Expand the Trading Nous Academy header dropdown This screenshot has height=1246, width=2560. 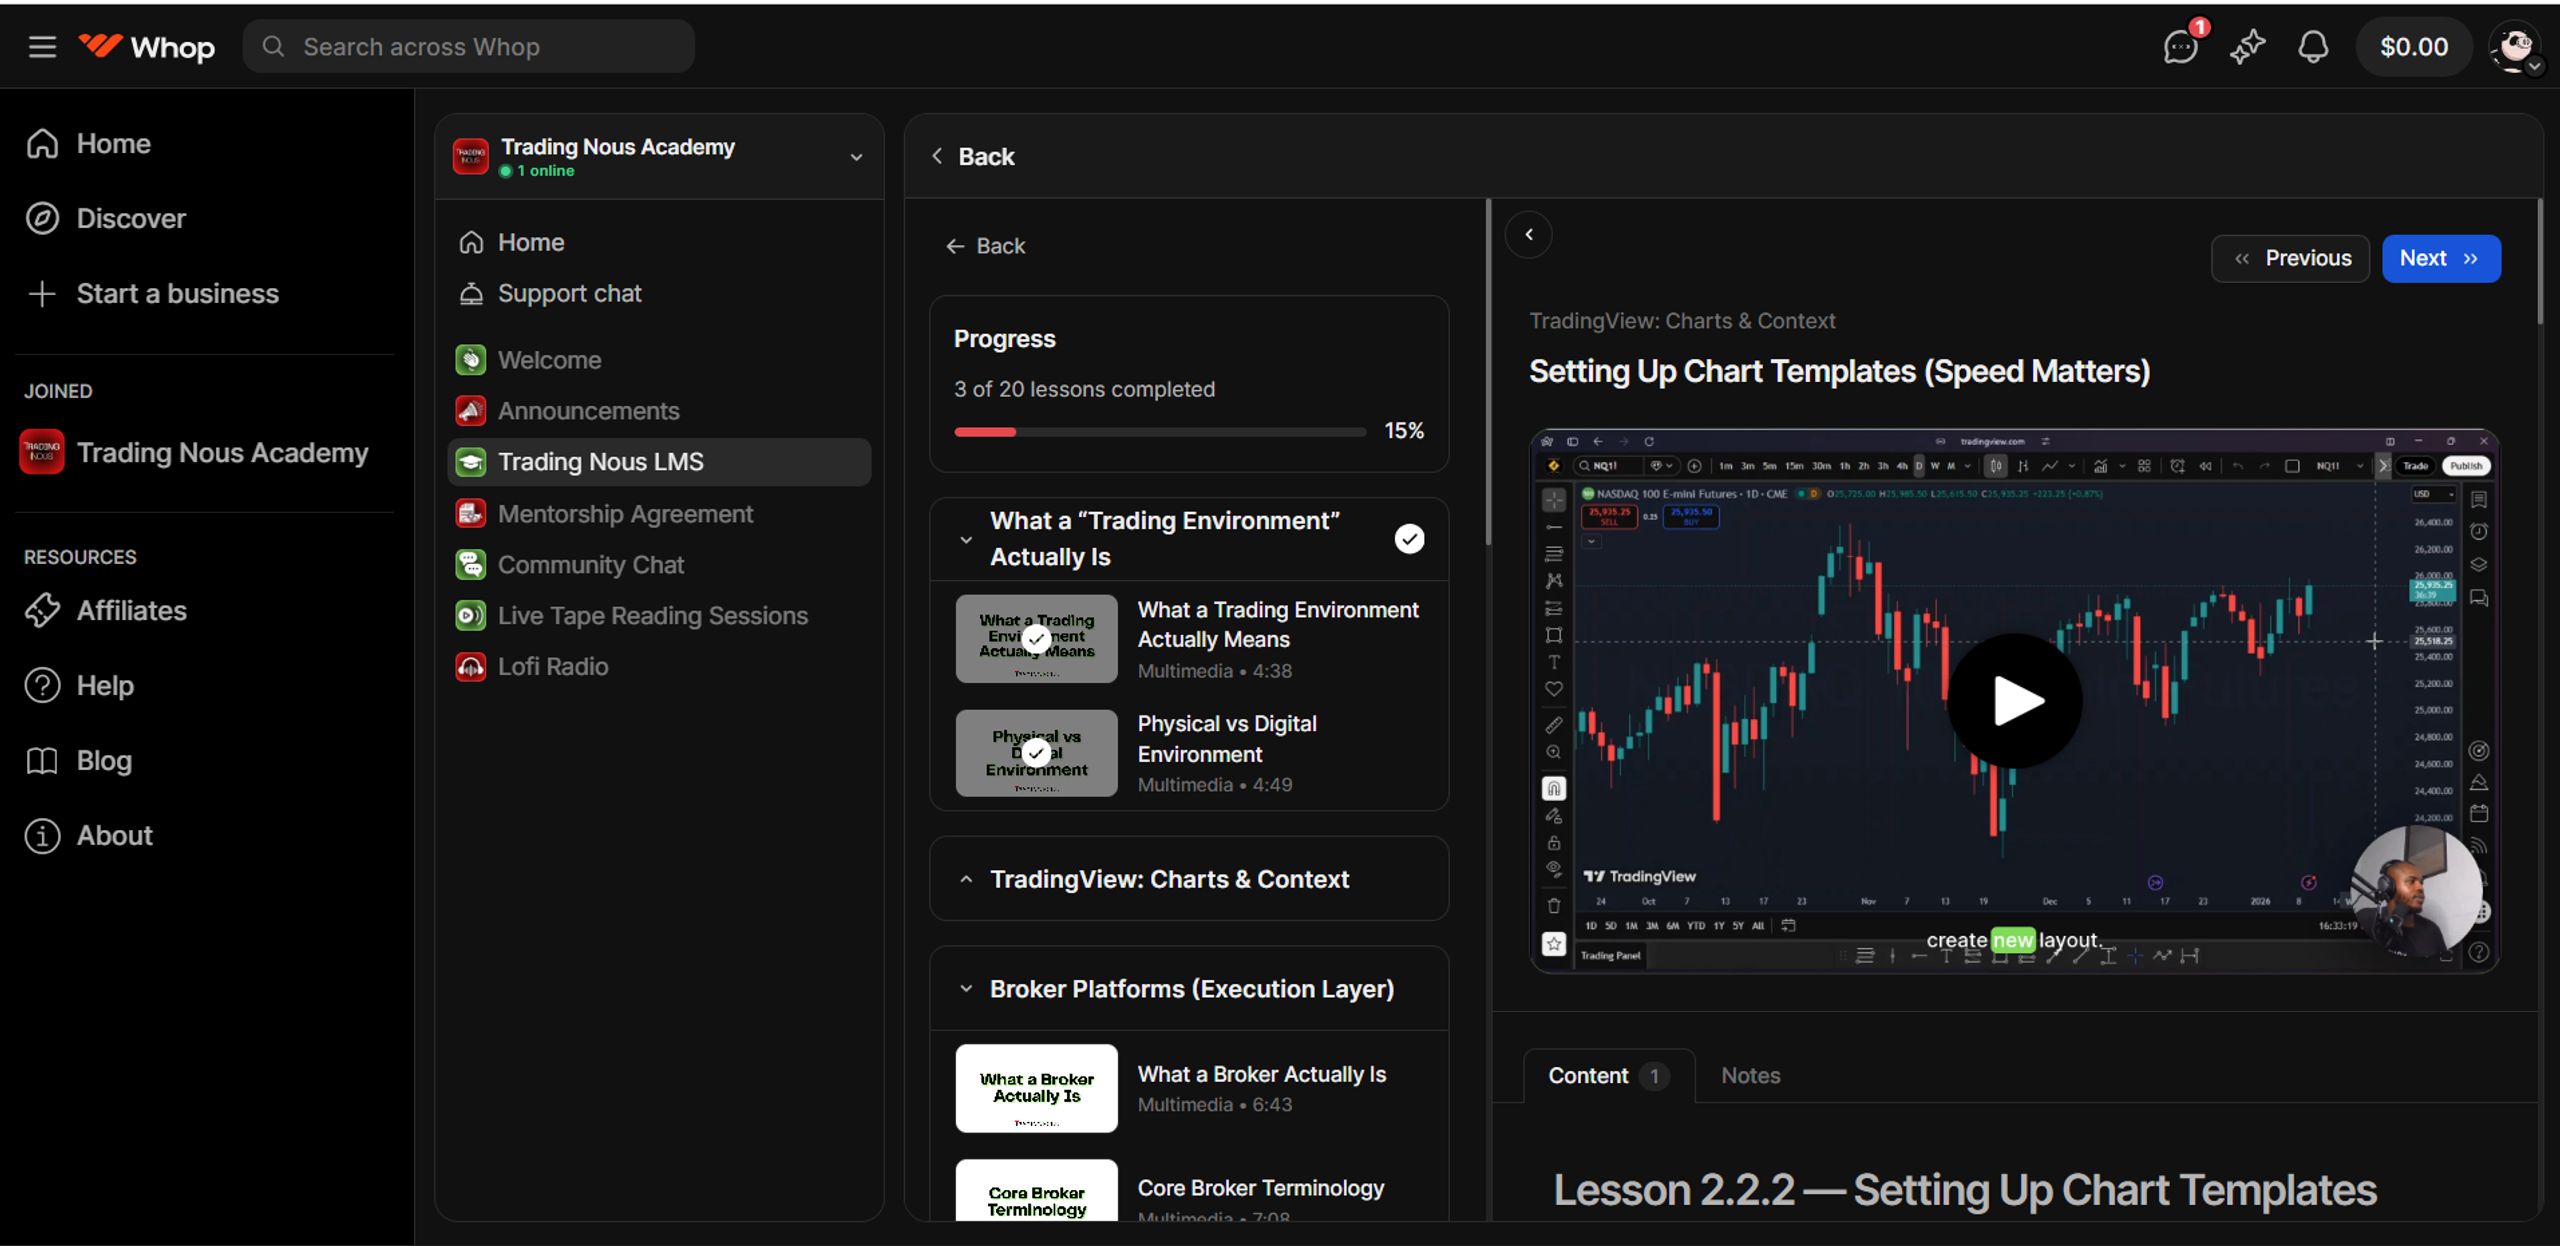[x=856, y=157]
